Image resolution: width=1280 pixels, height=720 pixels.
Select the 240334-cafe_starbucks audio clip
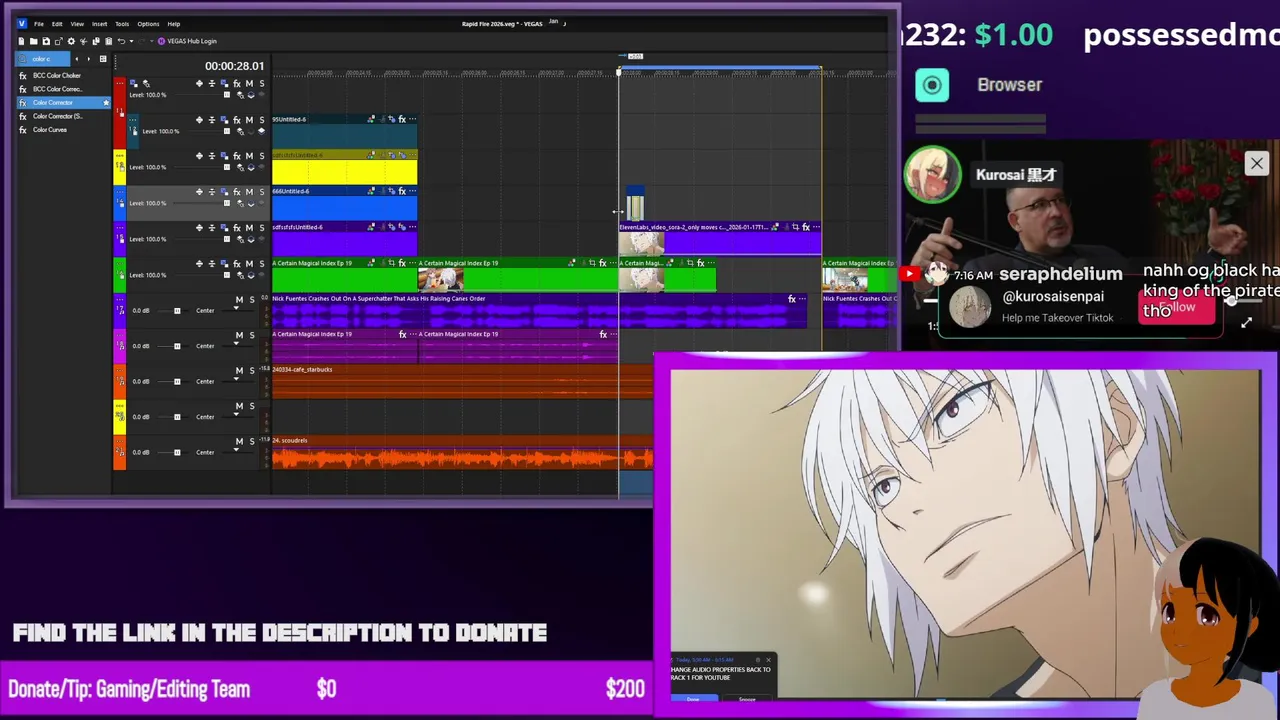462,383
